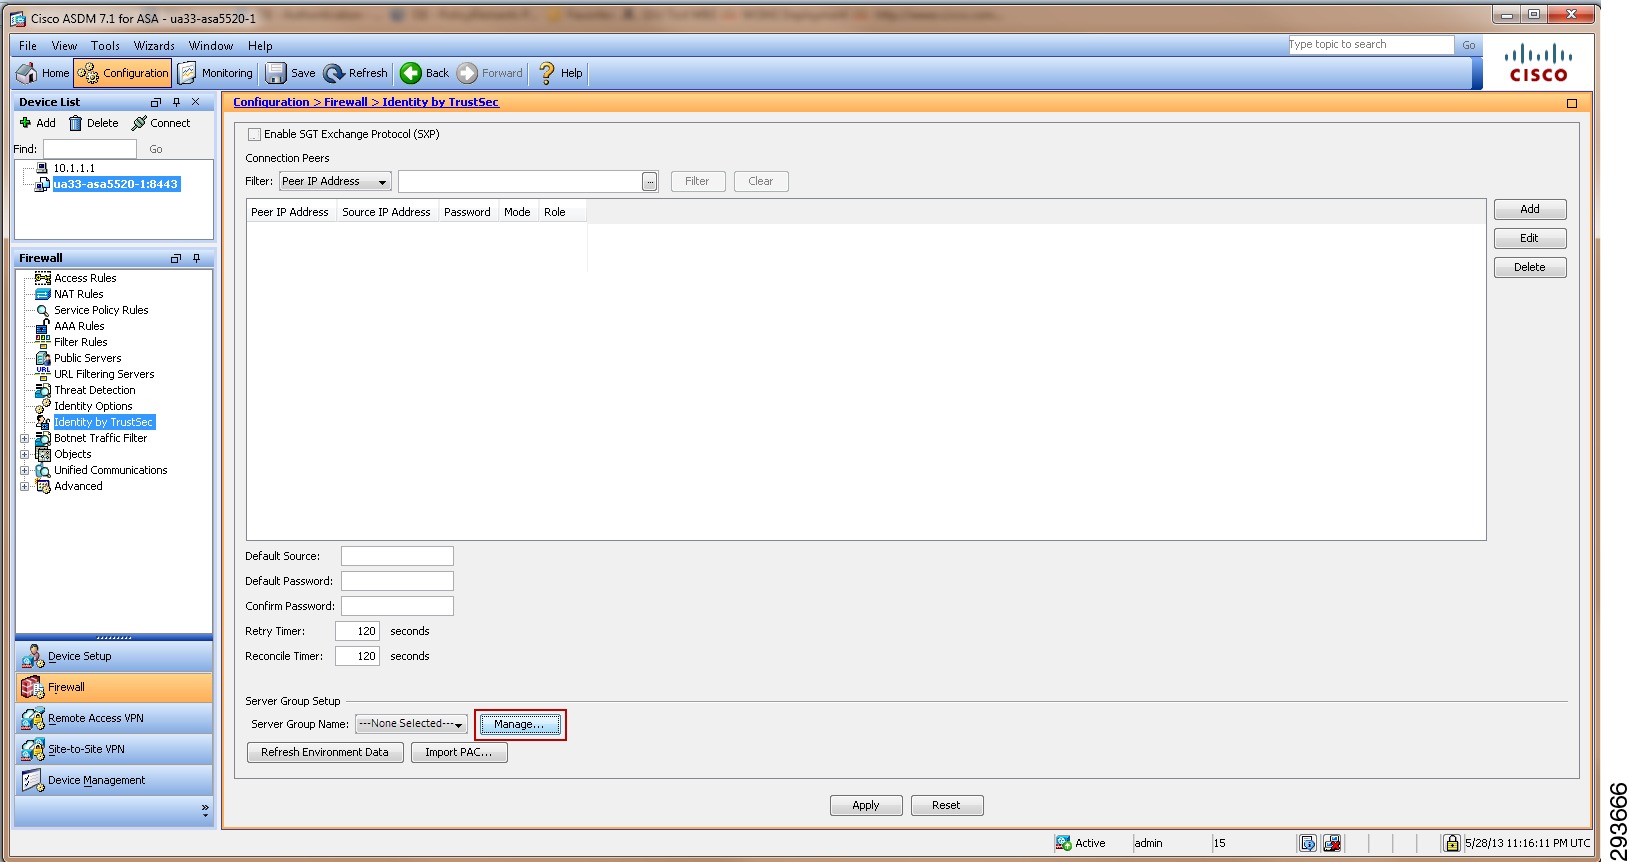Open NAT Rules in Firewall tree
Viewport: 1629px width, 862px height.
click(78, 294)
